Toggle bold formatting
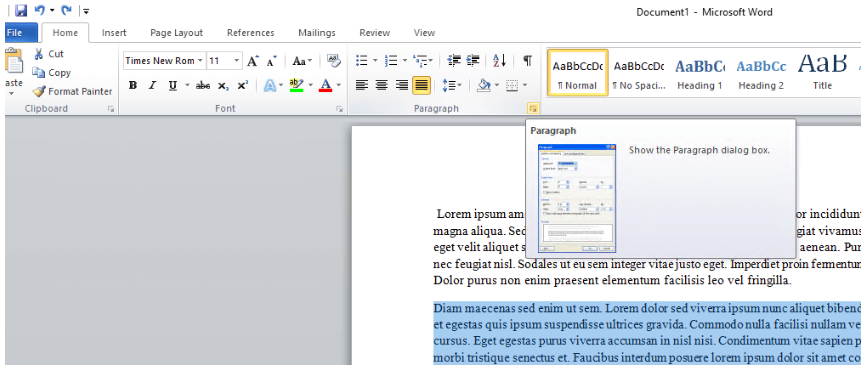This screenshot has height=368, width=866. (x=133, y=86)
